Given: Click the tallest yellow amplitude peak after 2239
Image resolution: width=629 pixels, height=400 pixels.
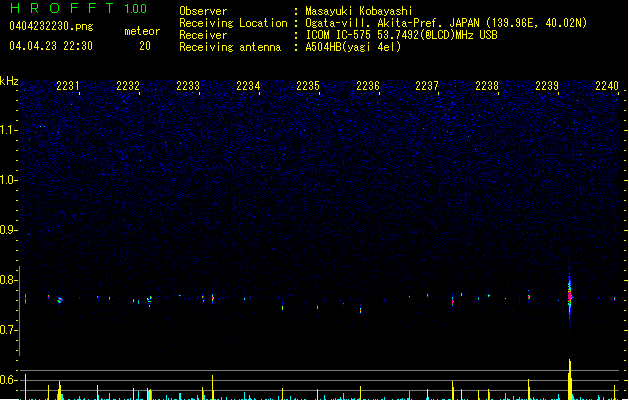Looking at the screenshot, I should point(570,379).
